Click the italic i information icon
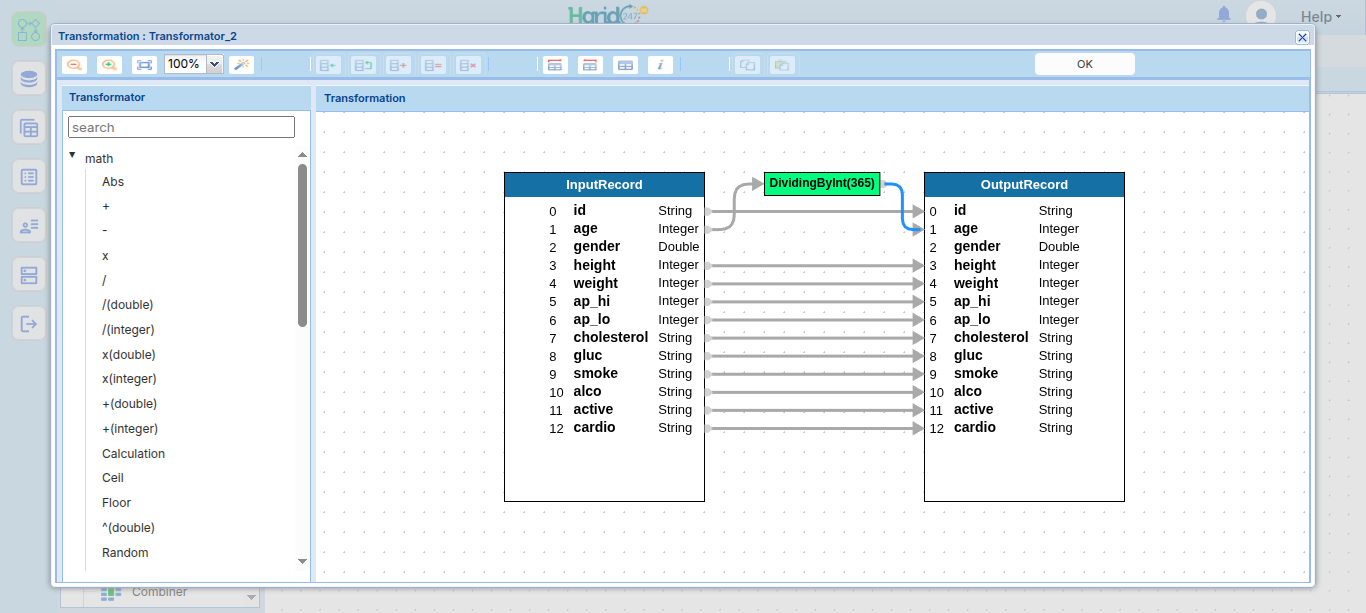This screenshot has width=1366, height=613. coord(660,65)
